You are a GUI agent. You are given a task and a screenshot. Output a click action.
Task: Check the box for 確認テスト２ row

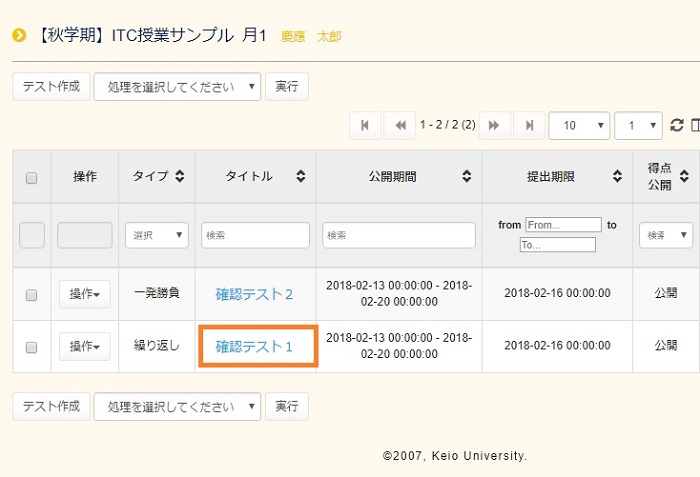point(31,295)
